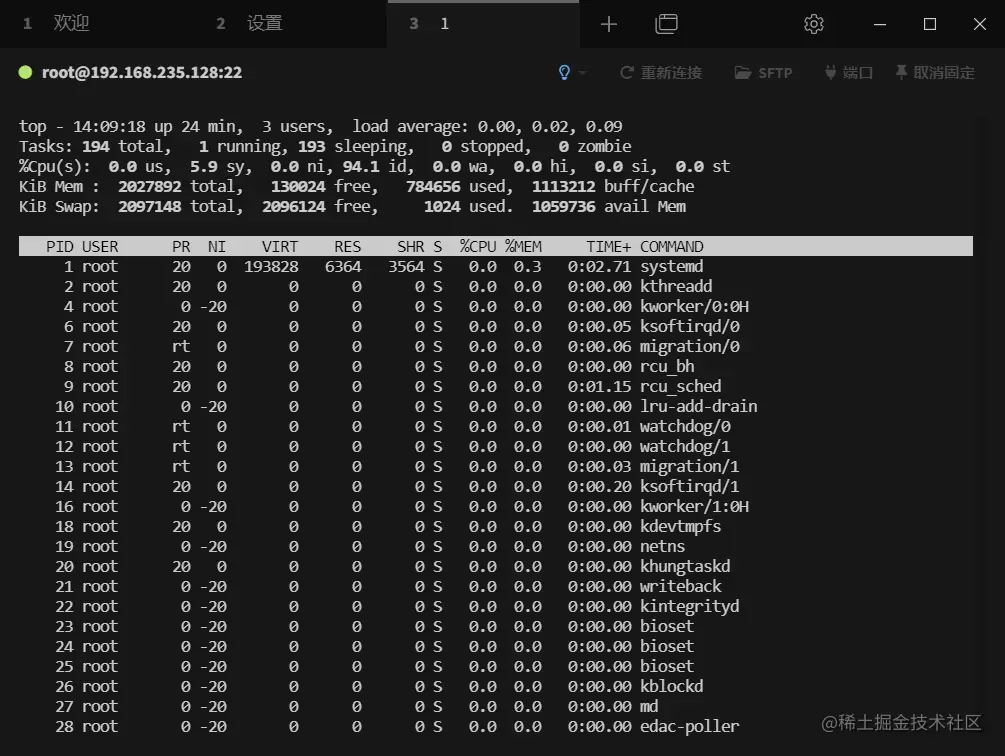
Task: Click the 2027892 total memory value
Action: pyautogui.click(x=149, y=186)
